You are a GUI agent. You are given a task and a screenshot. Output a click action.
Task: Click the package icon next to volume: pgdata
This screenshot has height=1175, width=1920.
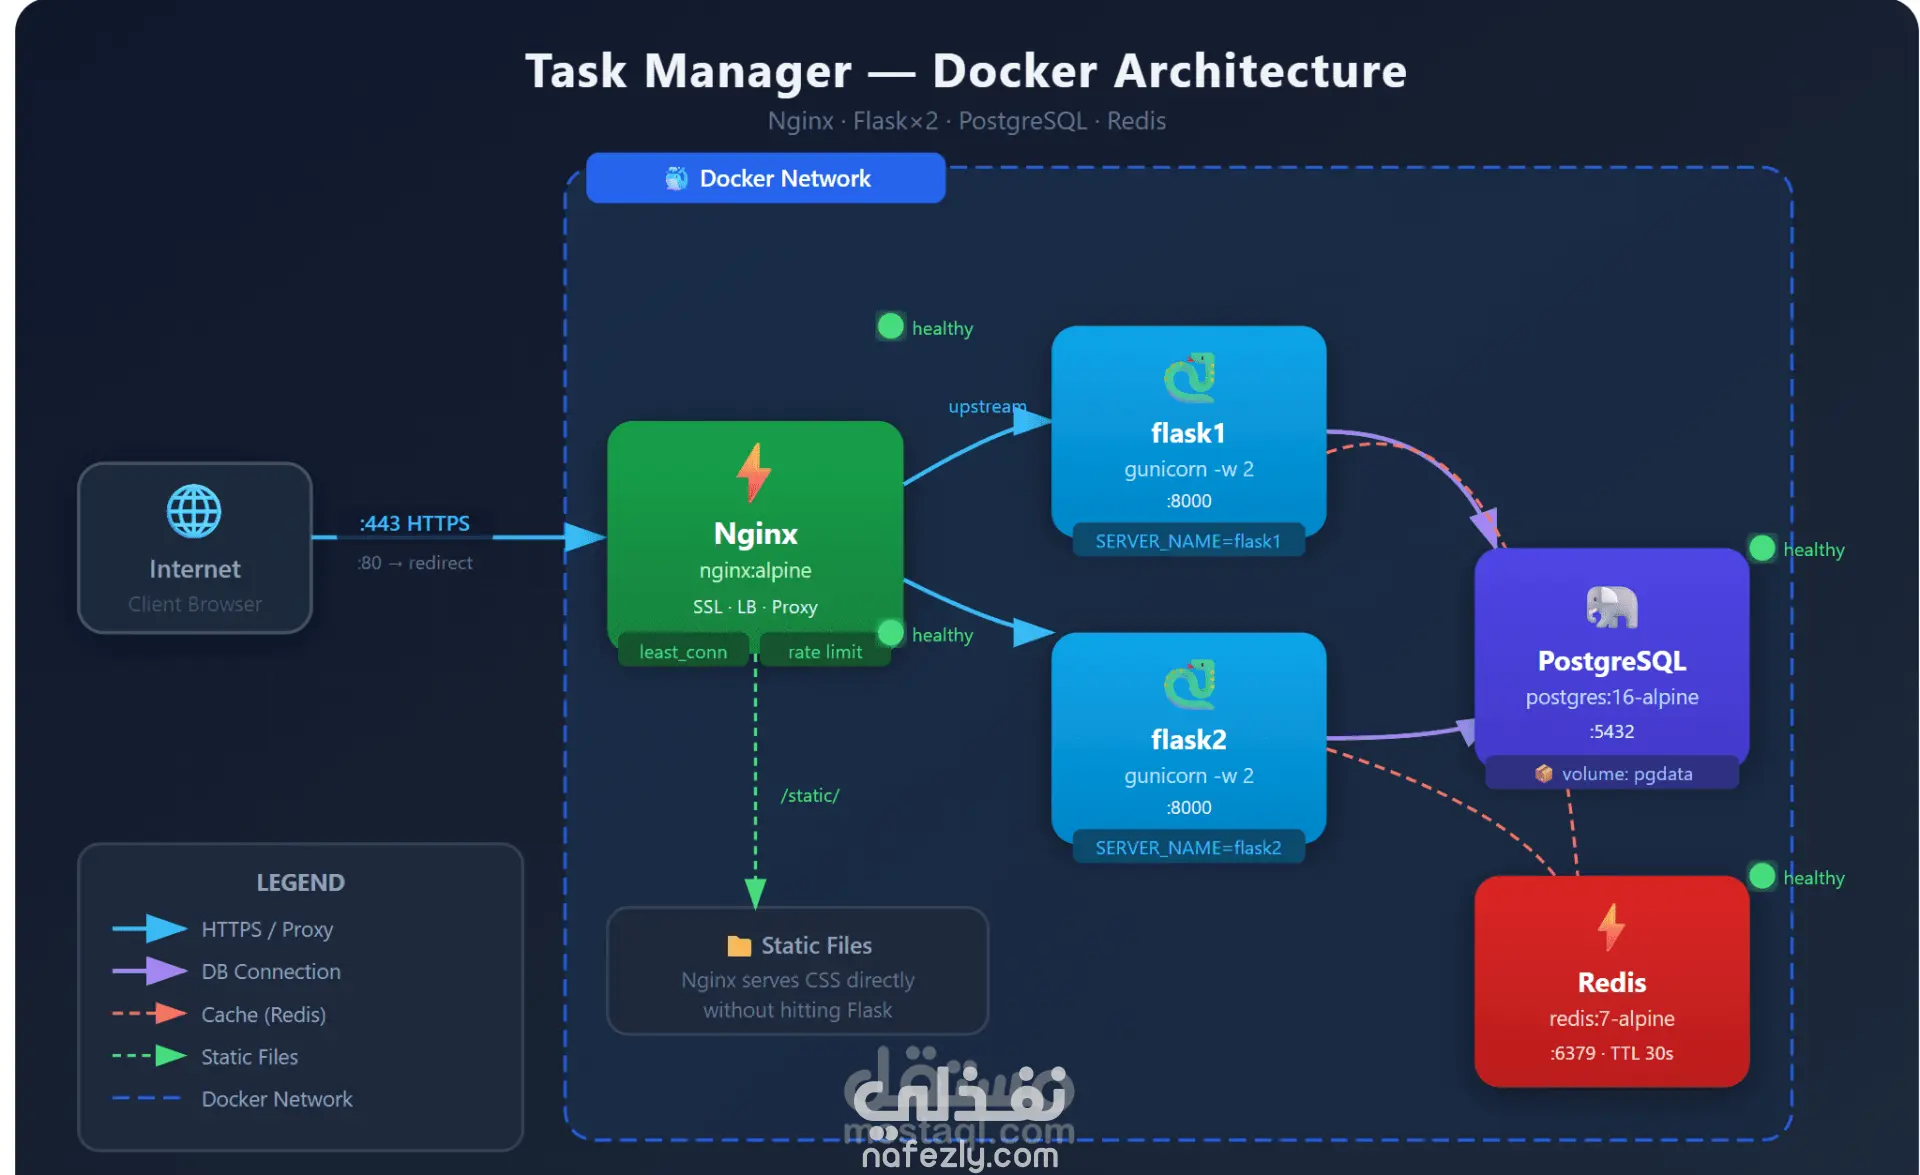[x=1544, y=774]
